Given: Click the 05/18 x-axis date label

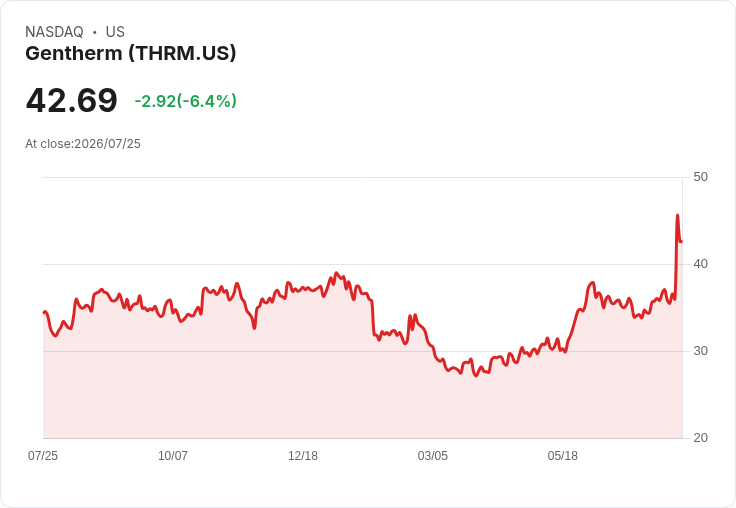Looking at the screenshot, I should tap(563, 455).
